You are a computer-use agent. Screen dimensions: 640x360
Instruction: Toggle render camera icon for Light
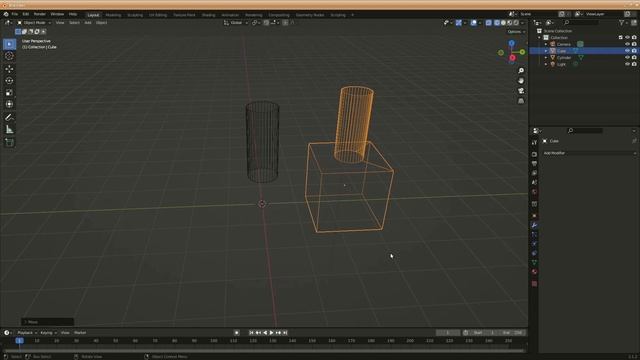[x=634, y=64]
